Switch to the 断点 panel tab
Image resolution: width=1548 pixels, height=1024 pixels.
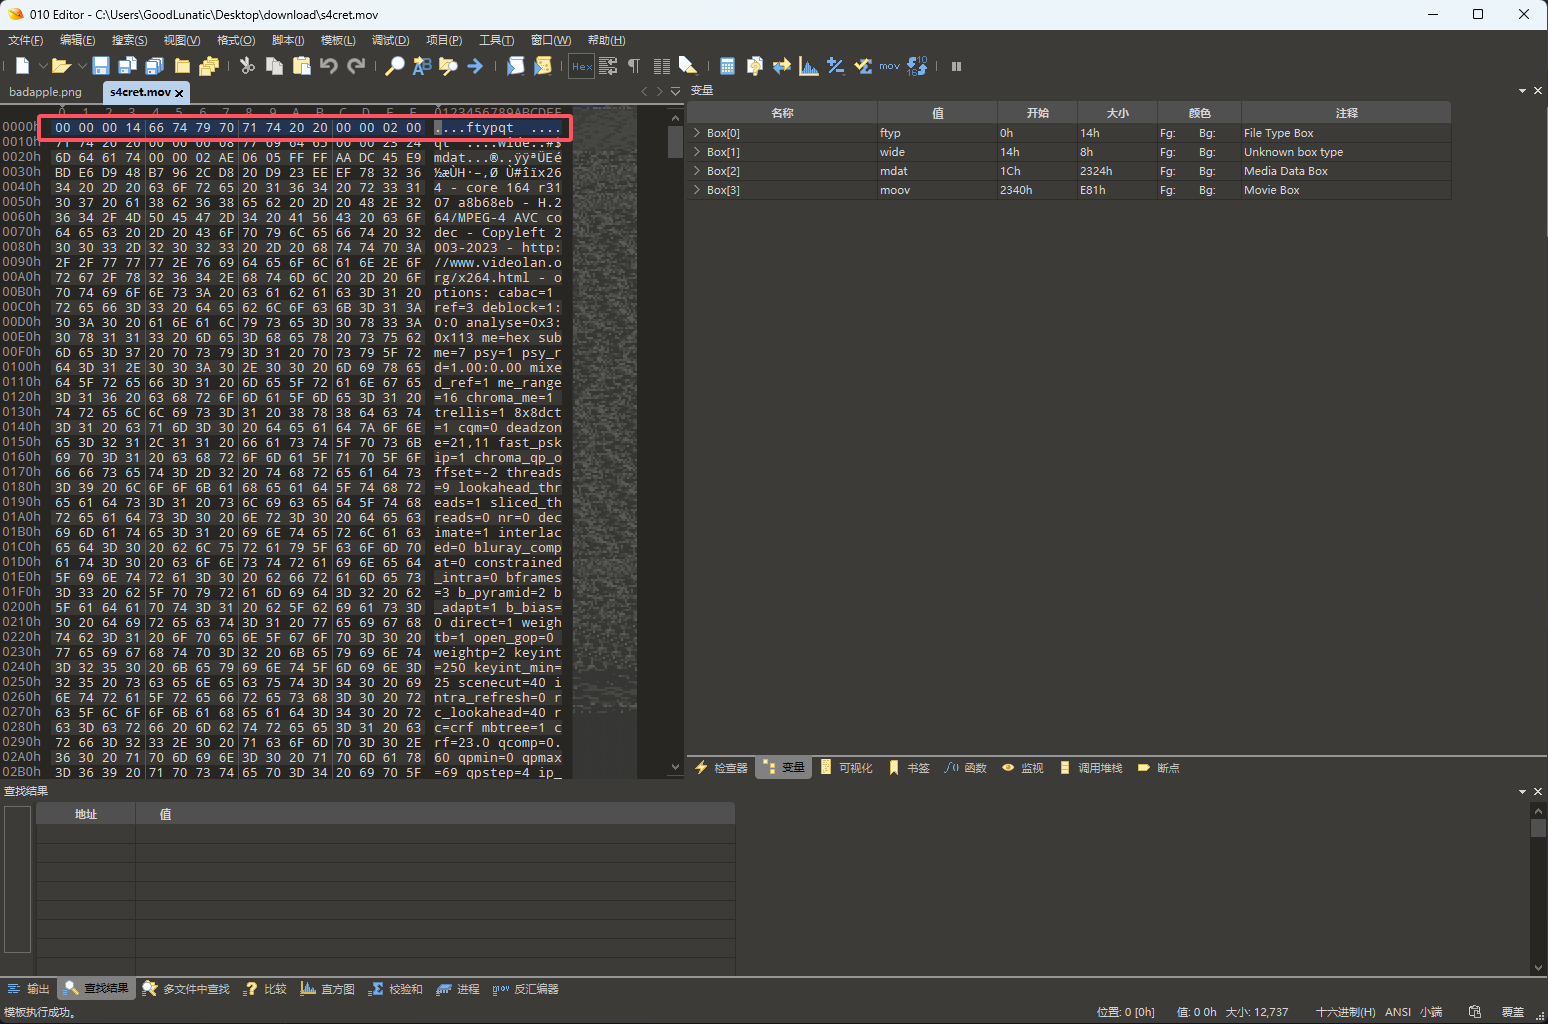(1159, 768)
